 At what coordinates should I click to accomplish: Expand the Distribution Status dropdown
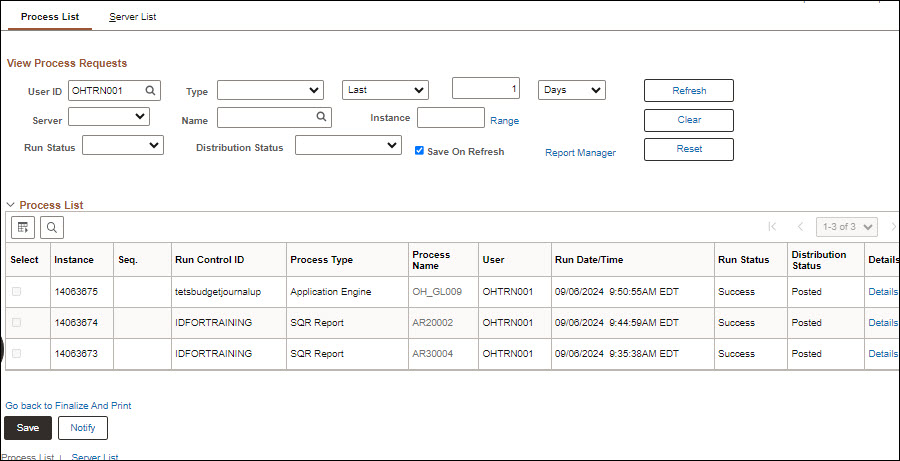348,146
